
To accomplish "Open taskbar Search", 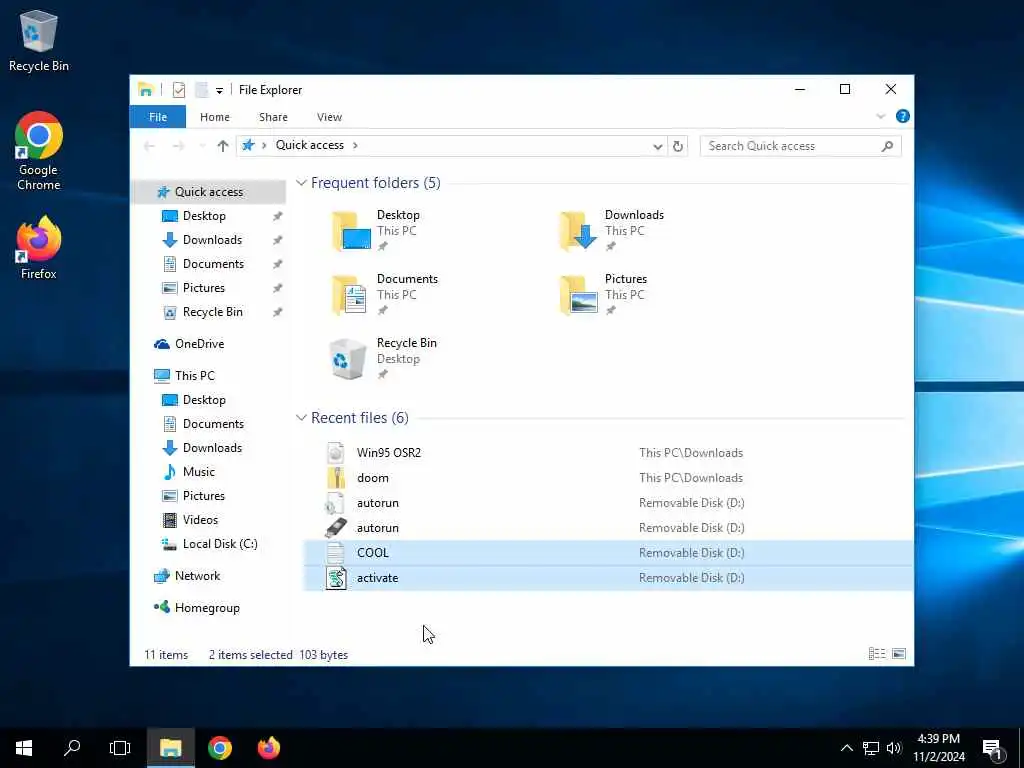I will [x=72, y=748].
